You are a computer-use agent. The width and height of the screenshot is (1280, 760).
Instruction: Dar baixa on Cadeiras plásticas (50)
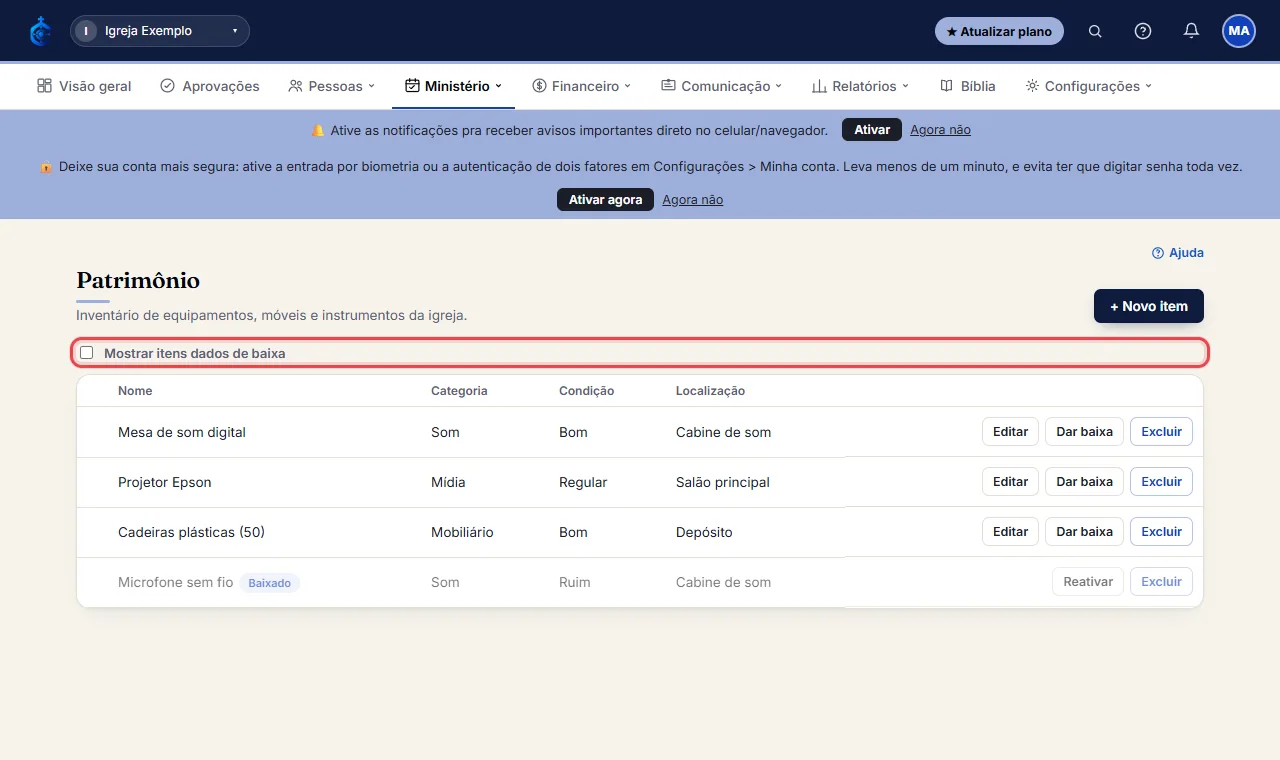click(1085, 532)
